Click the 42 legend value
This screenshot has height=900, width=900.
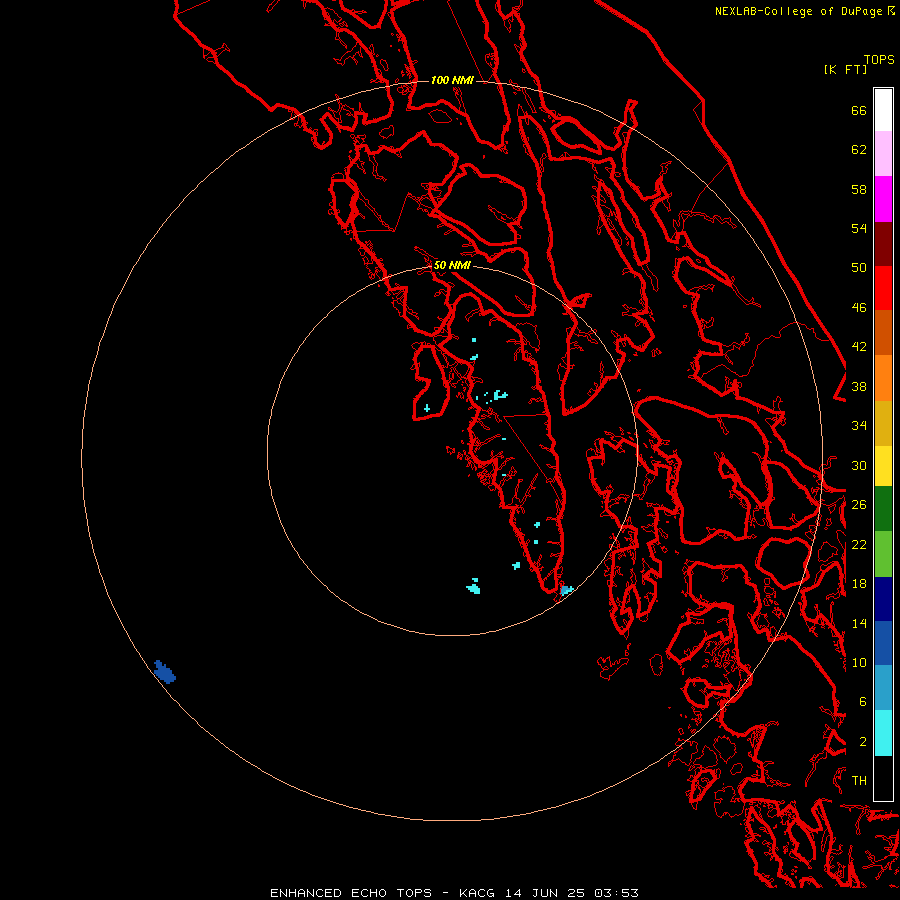(x=859, y=347)
